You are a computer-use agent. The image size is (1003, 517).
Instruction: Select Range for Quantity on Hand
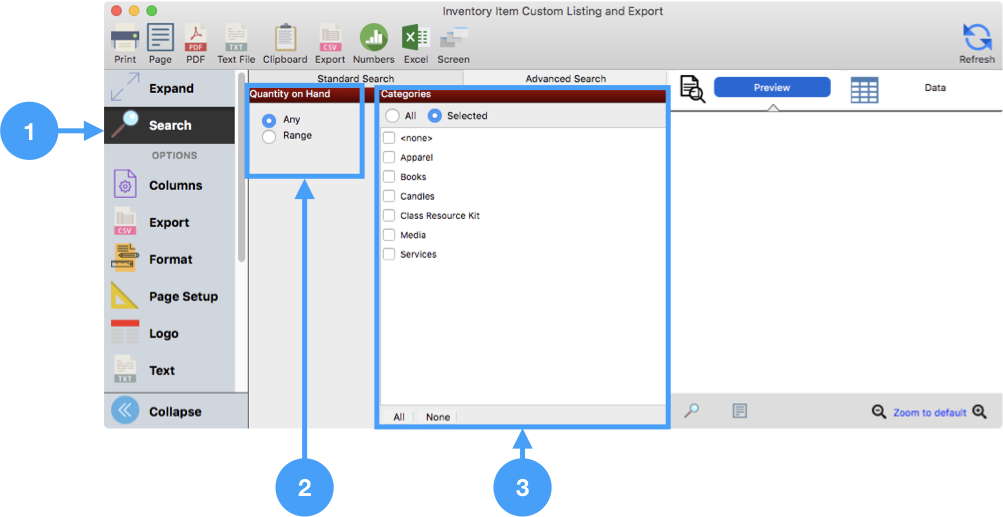[x=269, y=136]
